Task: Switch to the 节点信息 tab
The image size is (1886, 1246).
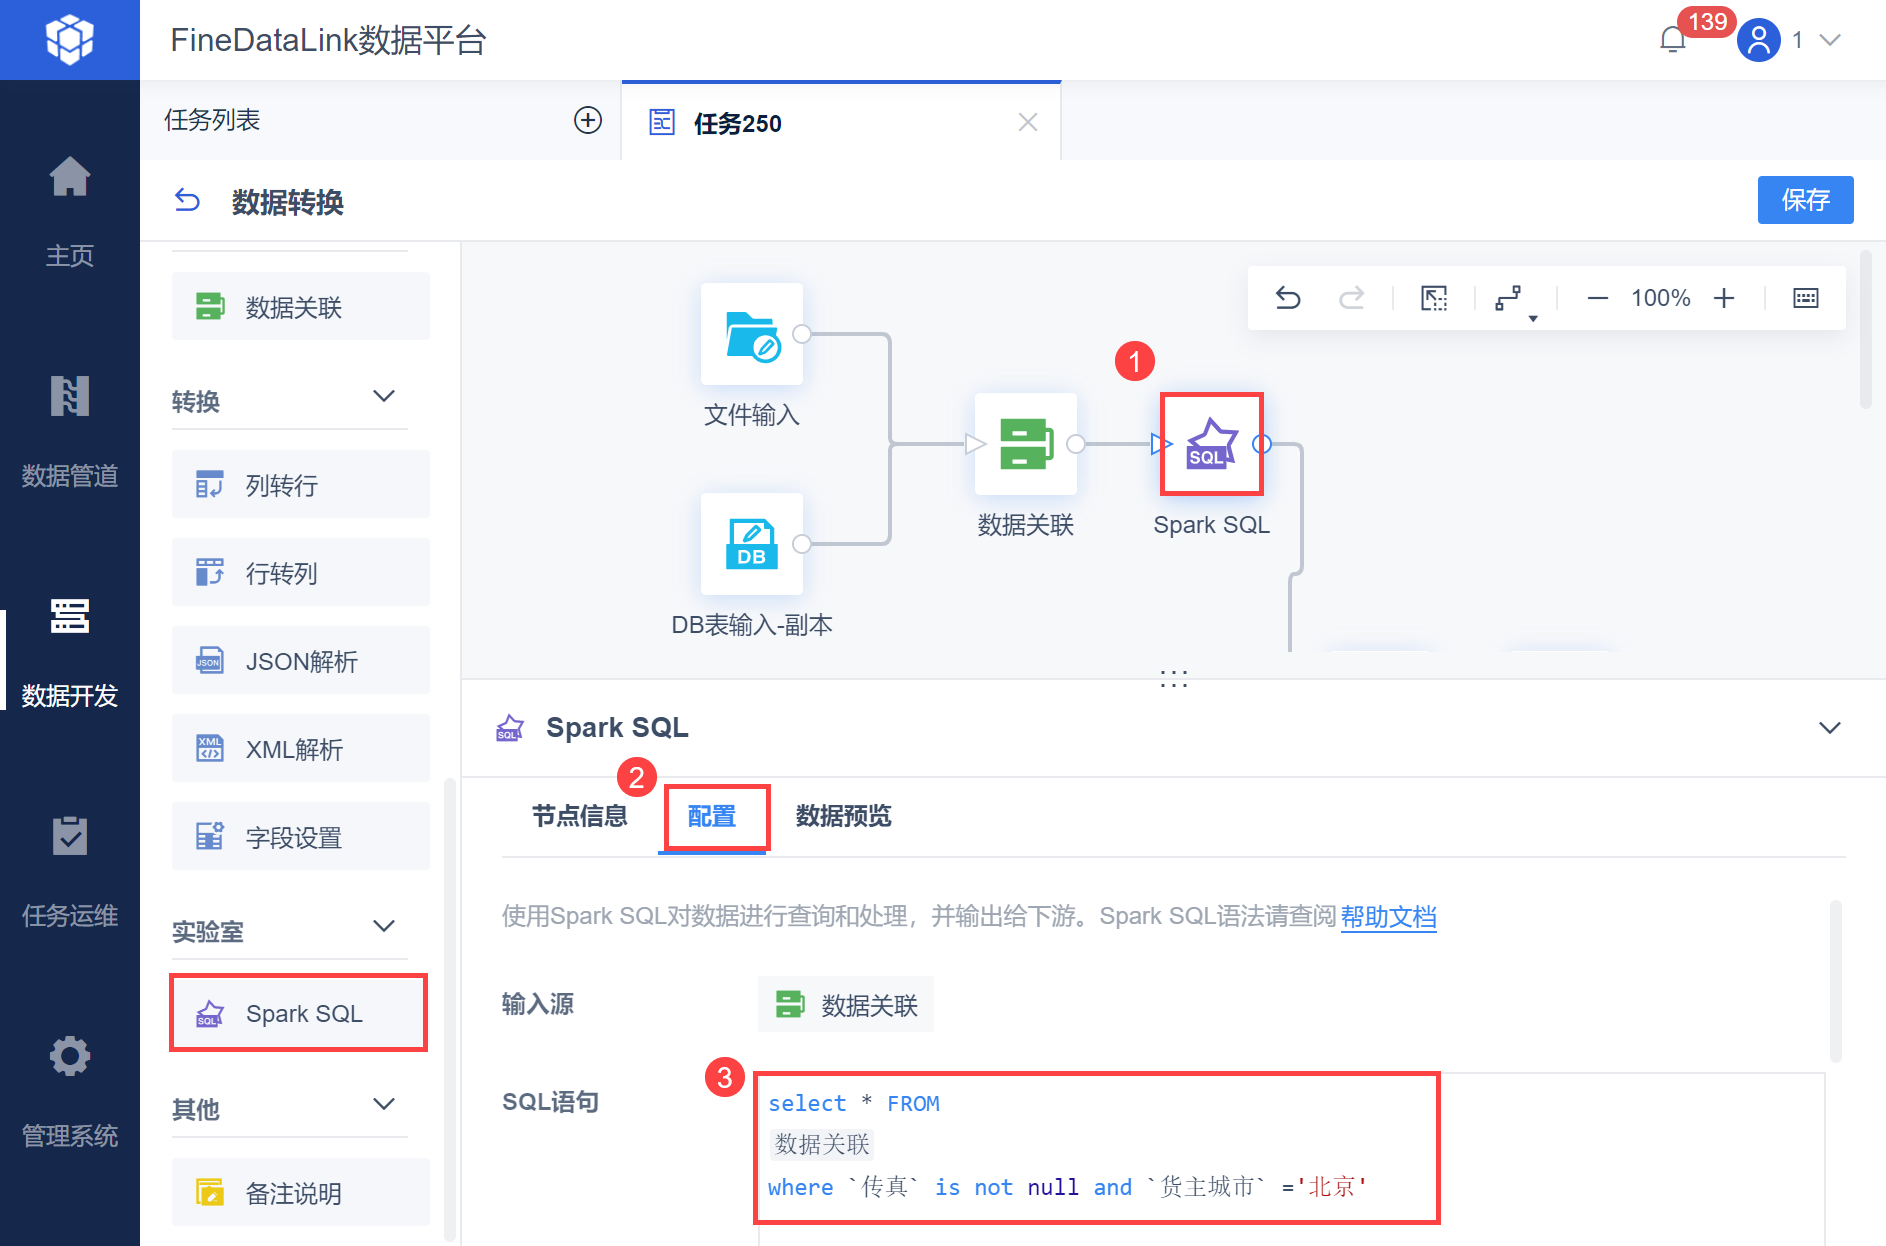Action: tap(580, 816)
